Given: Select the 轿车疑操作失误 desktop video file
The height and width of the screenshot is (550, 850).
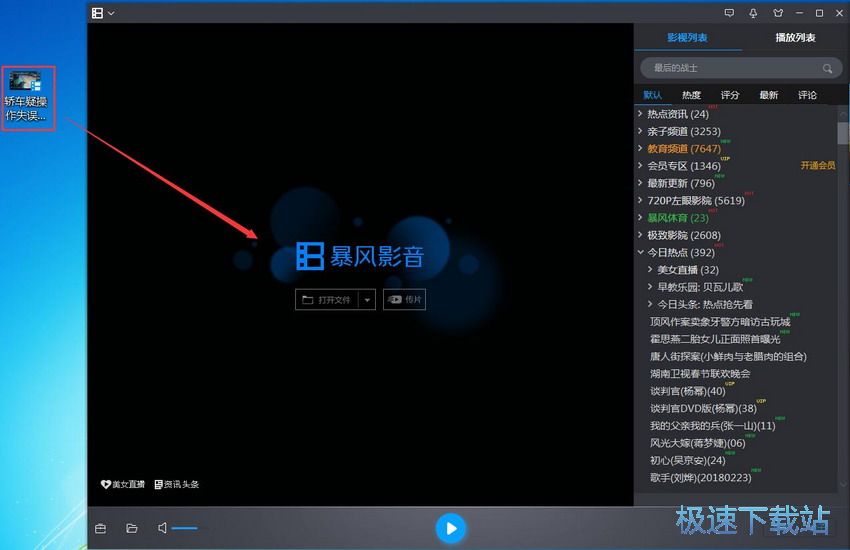Looking at the screenshot, I should coord(26,98).
